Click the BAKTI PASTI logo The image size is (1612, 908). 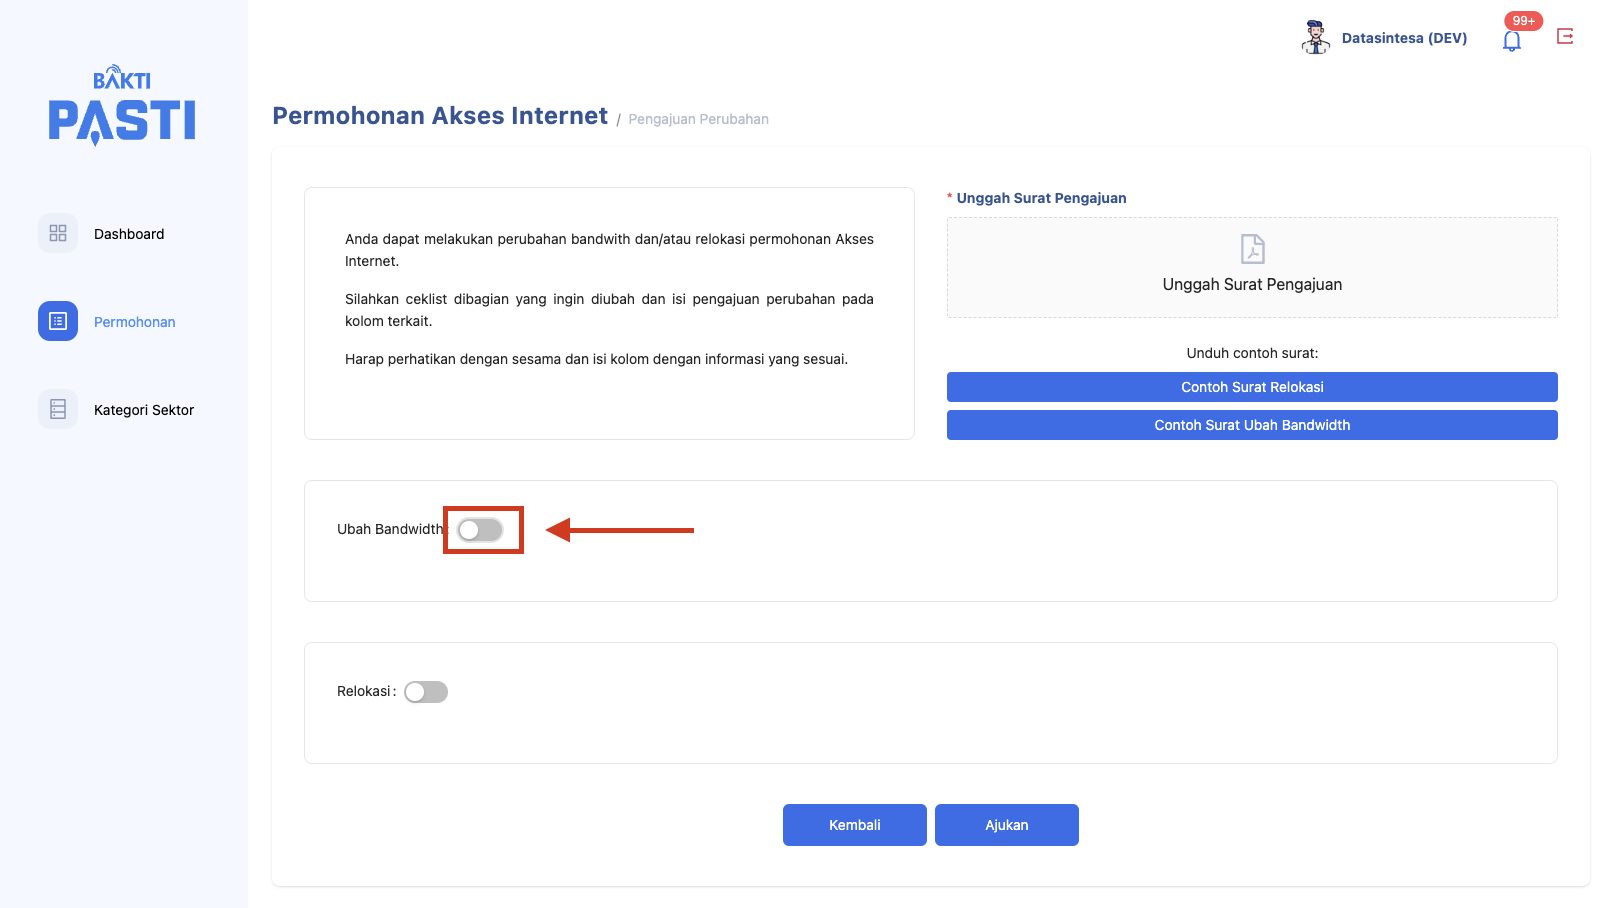122,106
